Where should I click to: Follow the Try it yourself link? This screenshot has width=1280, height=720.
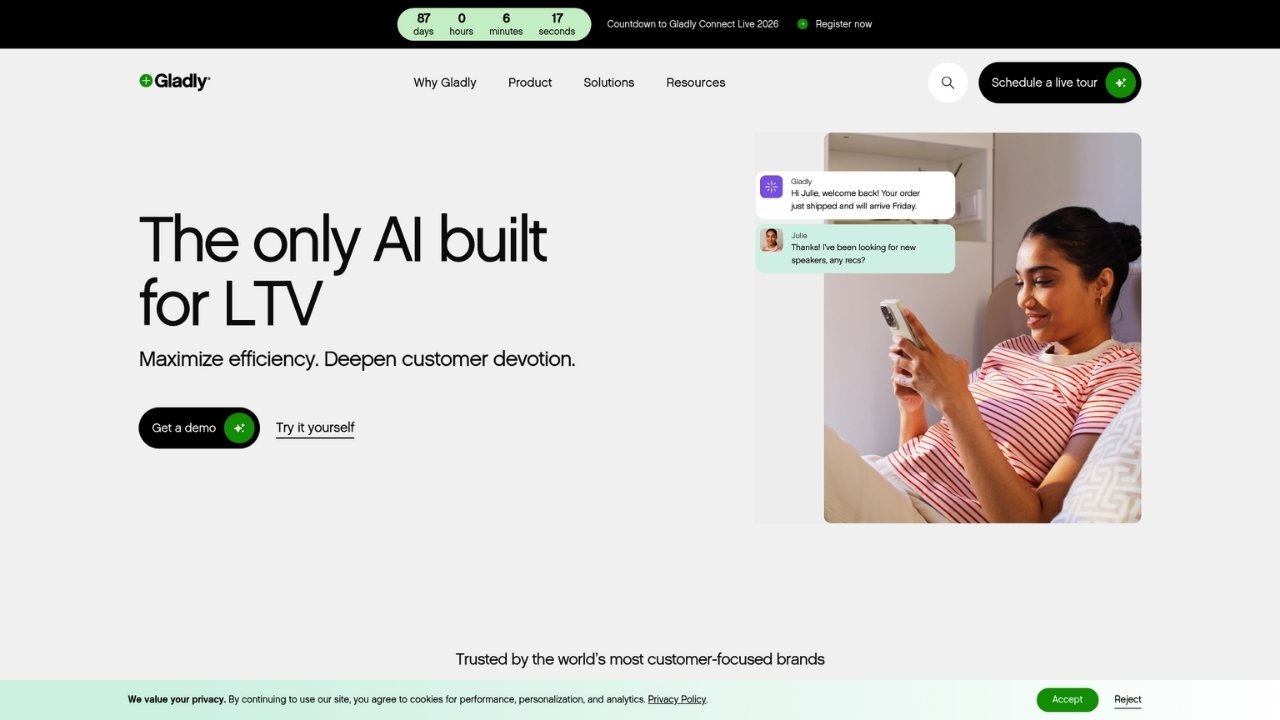click(315, 428)
